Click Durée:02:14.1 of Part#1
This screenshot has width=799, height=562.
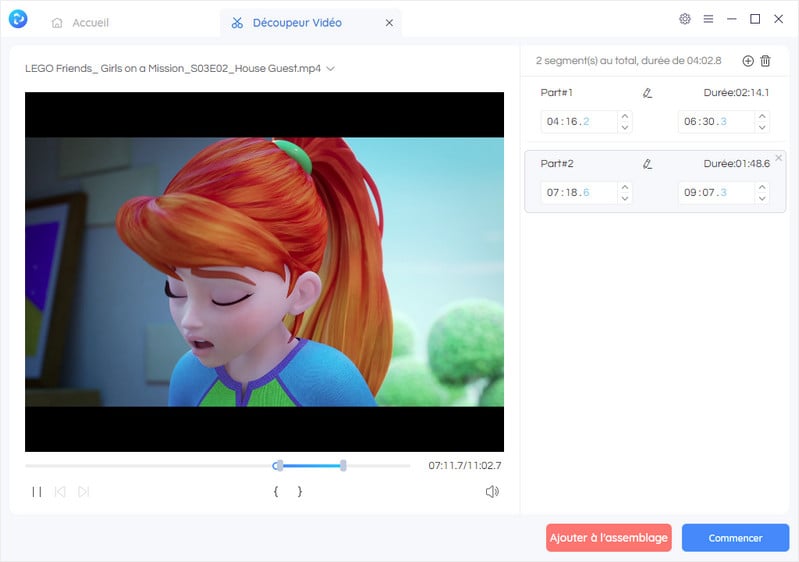pyautogui.click(x=736, y=93)
